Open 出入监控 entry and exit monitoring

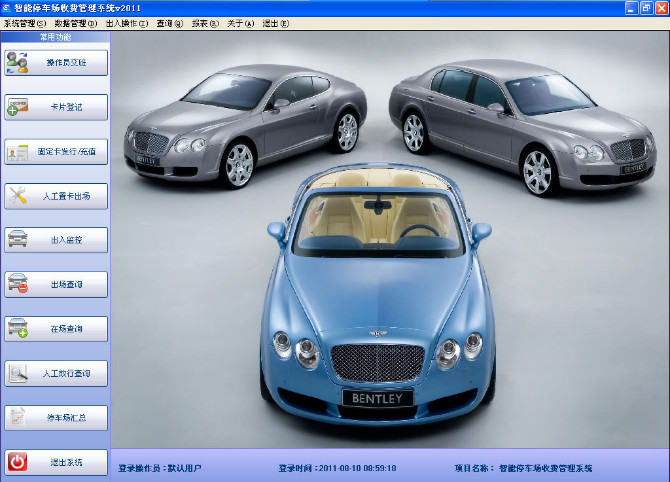pos(56,240)
